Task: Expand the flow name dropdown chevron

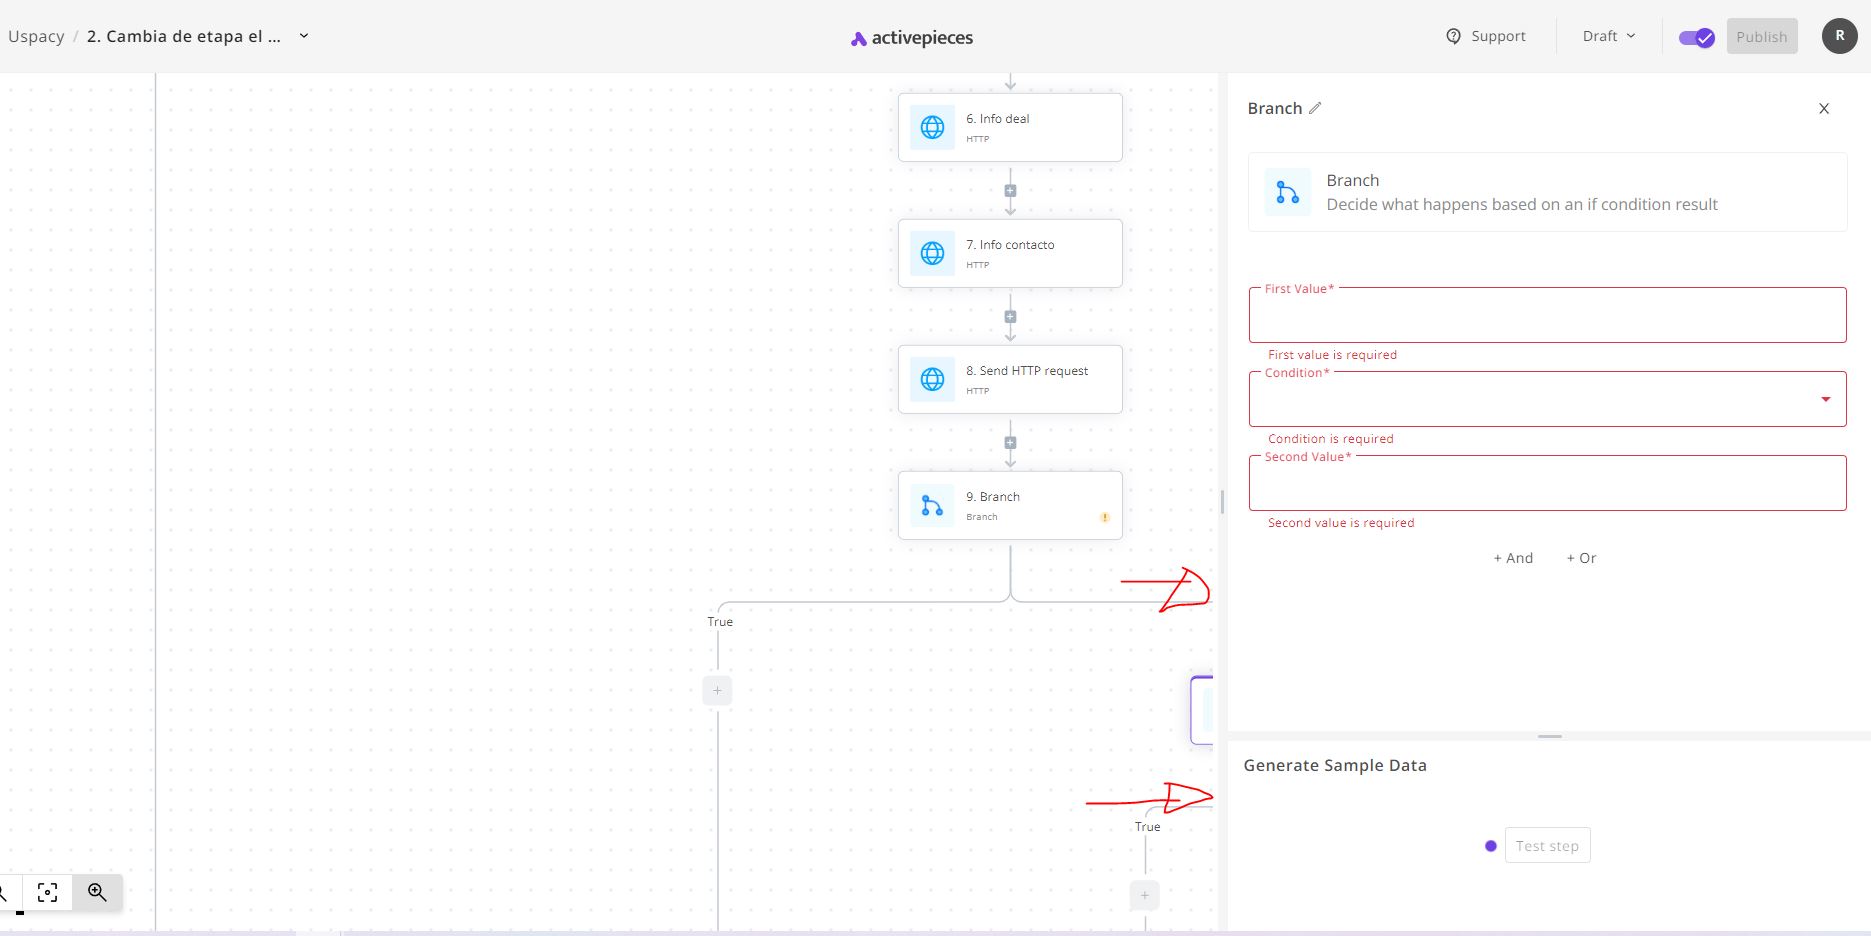Action: point(304,36)
